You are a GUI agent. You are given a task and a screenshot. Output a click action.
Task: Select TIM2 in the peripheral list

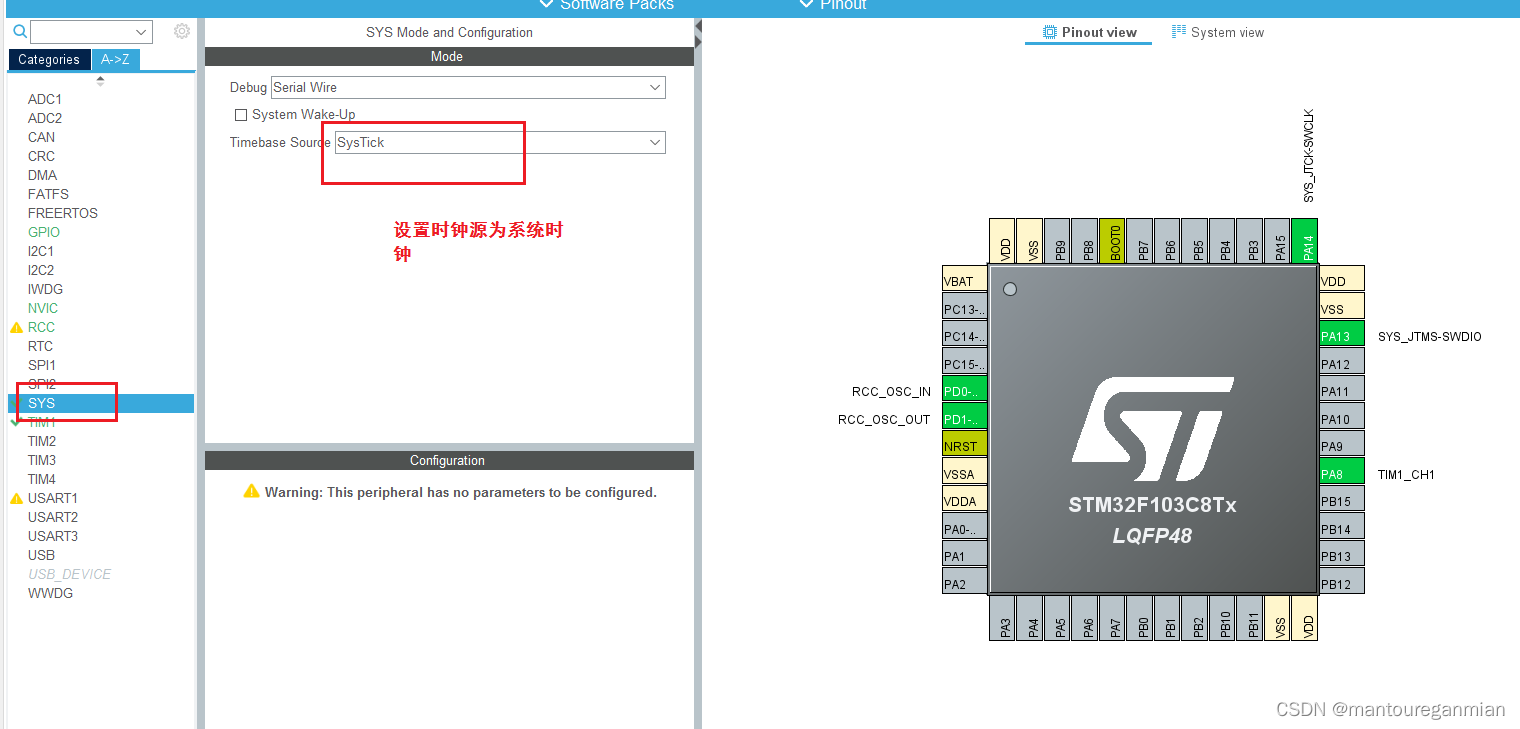(42, 441)
